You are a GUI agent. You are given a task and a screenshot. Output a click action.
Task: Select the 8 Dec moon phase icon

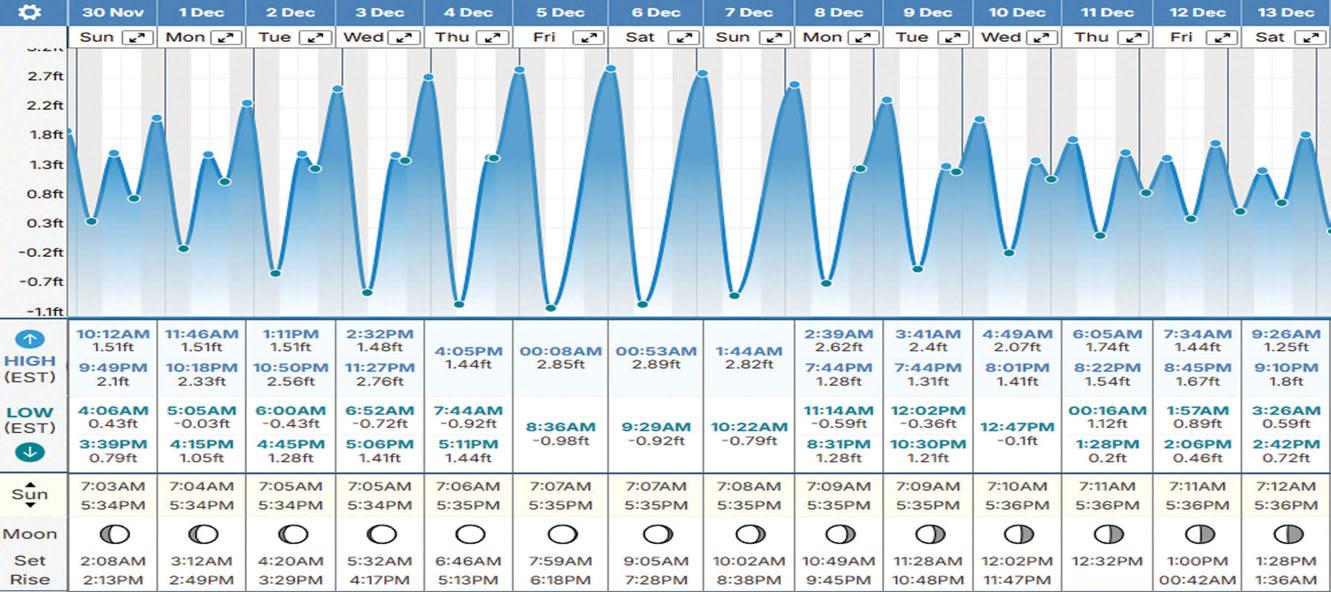[840, 534]
